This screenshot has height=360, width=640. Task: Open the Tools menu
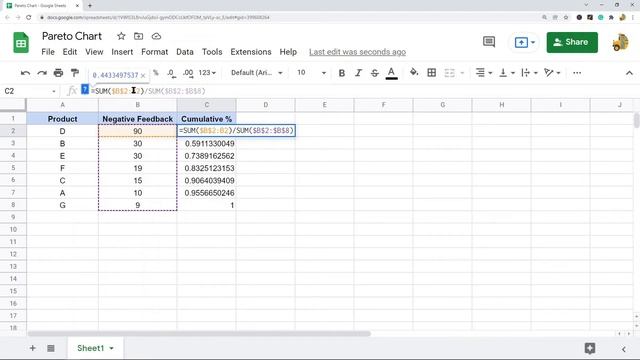point(212,52)
